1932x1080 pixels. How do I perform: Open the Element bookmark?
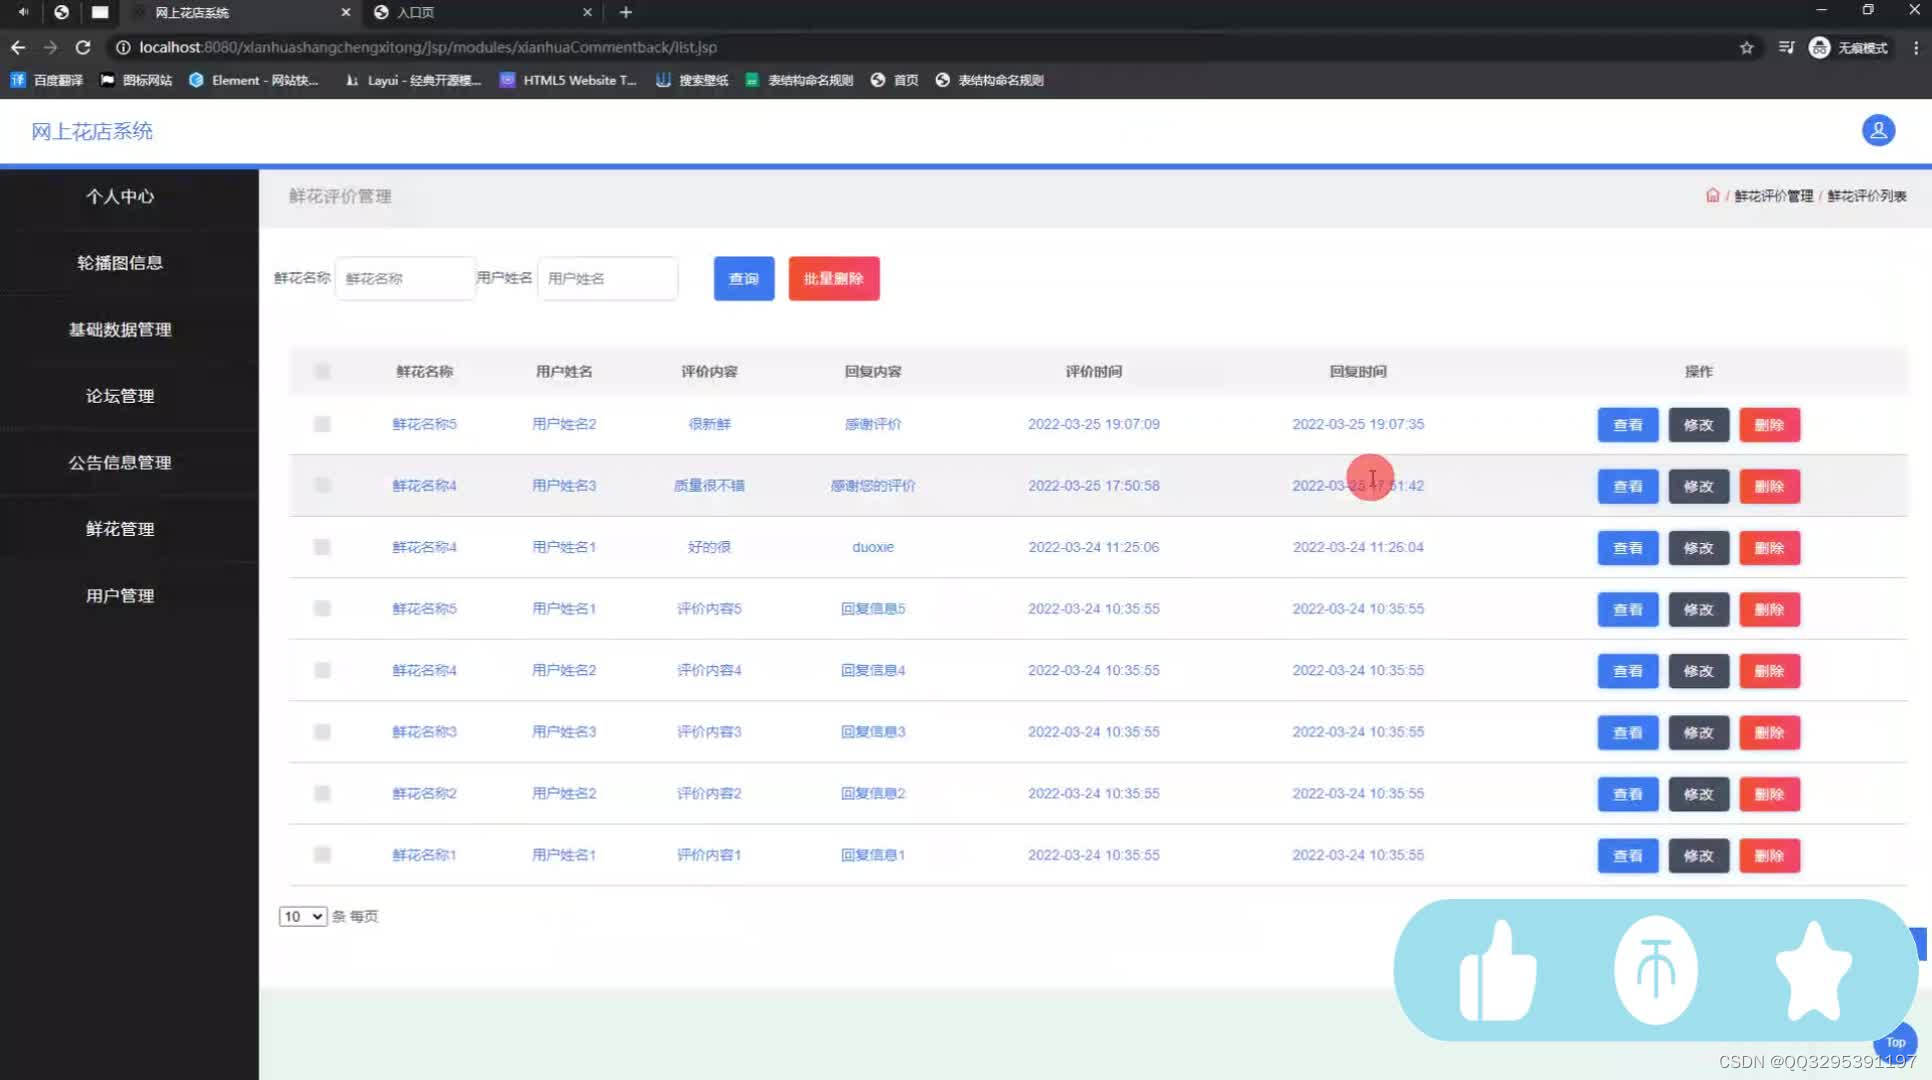pos(254,80)
